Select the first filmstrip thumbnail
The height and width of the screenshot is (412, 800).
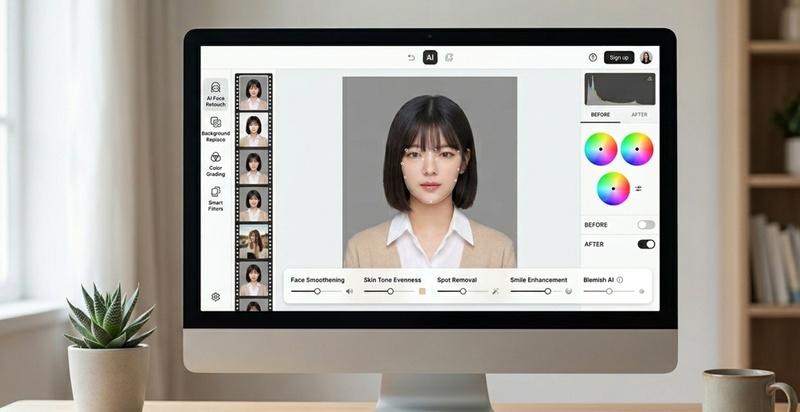[254, 93]
